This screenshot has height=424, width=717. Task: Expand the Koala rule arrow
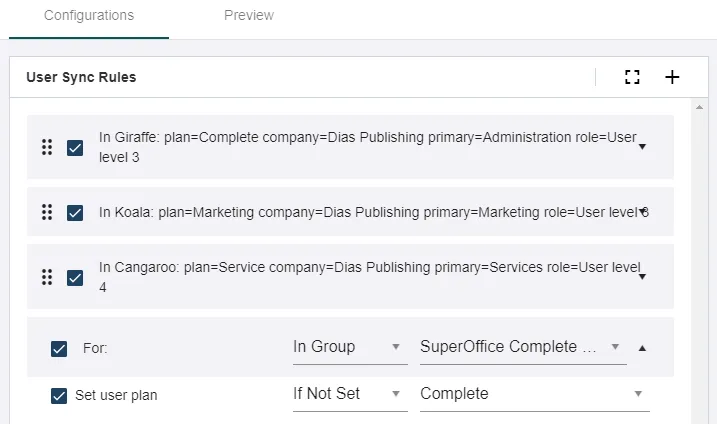pos(642,212)
